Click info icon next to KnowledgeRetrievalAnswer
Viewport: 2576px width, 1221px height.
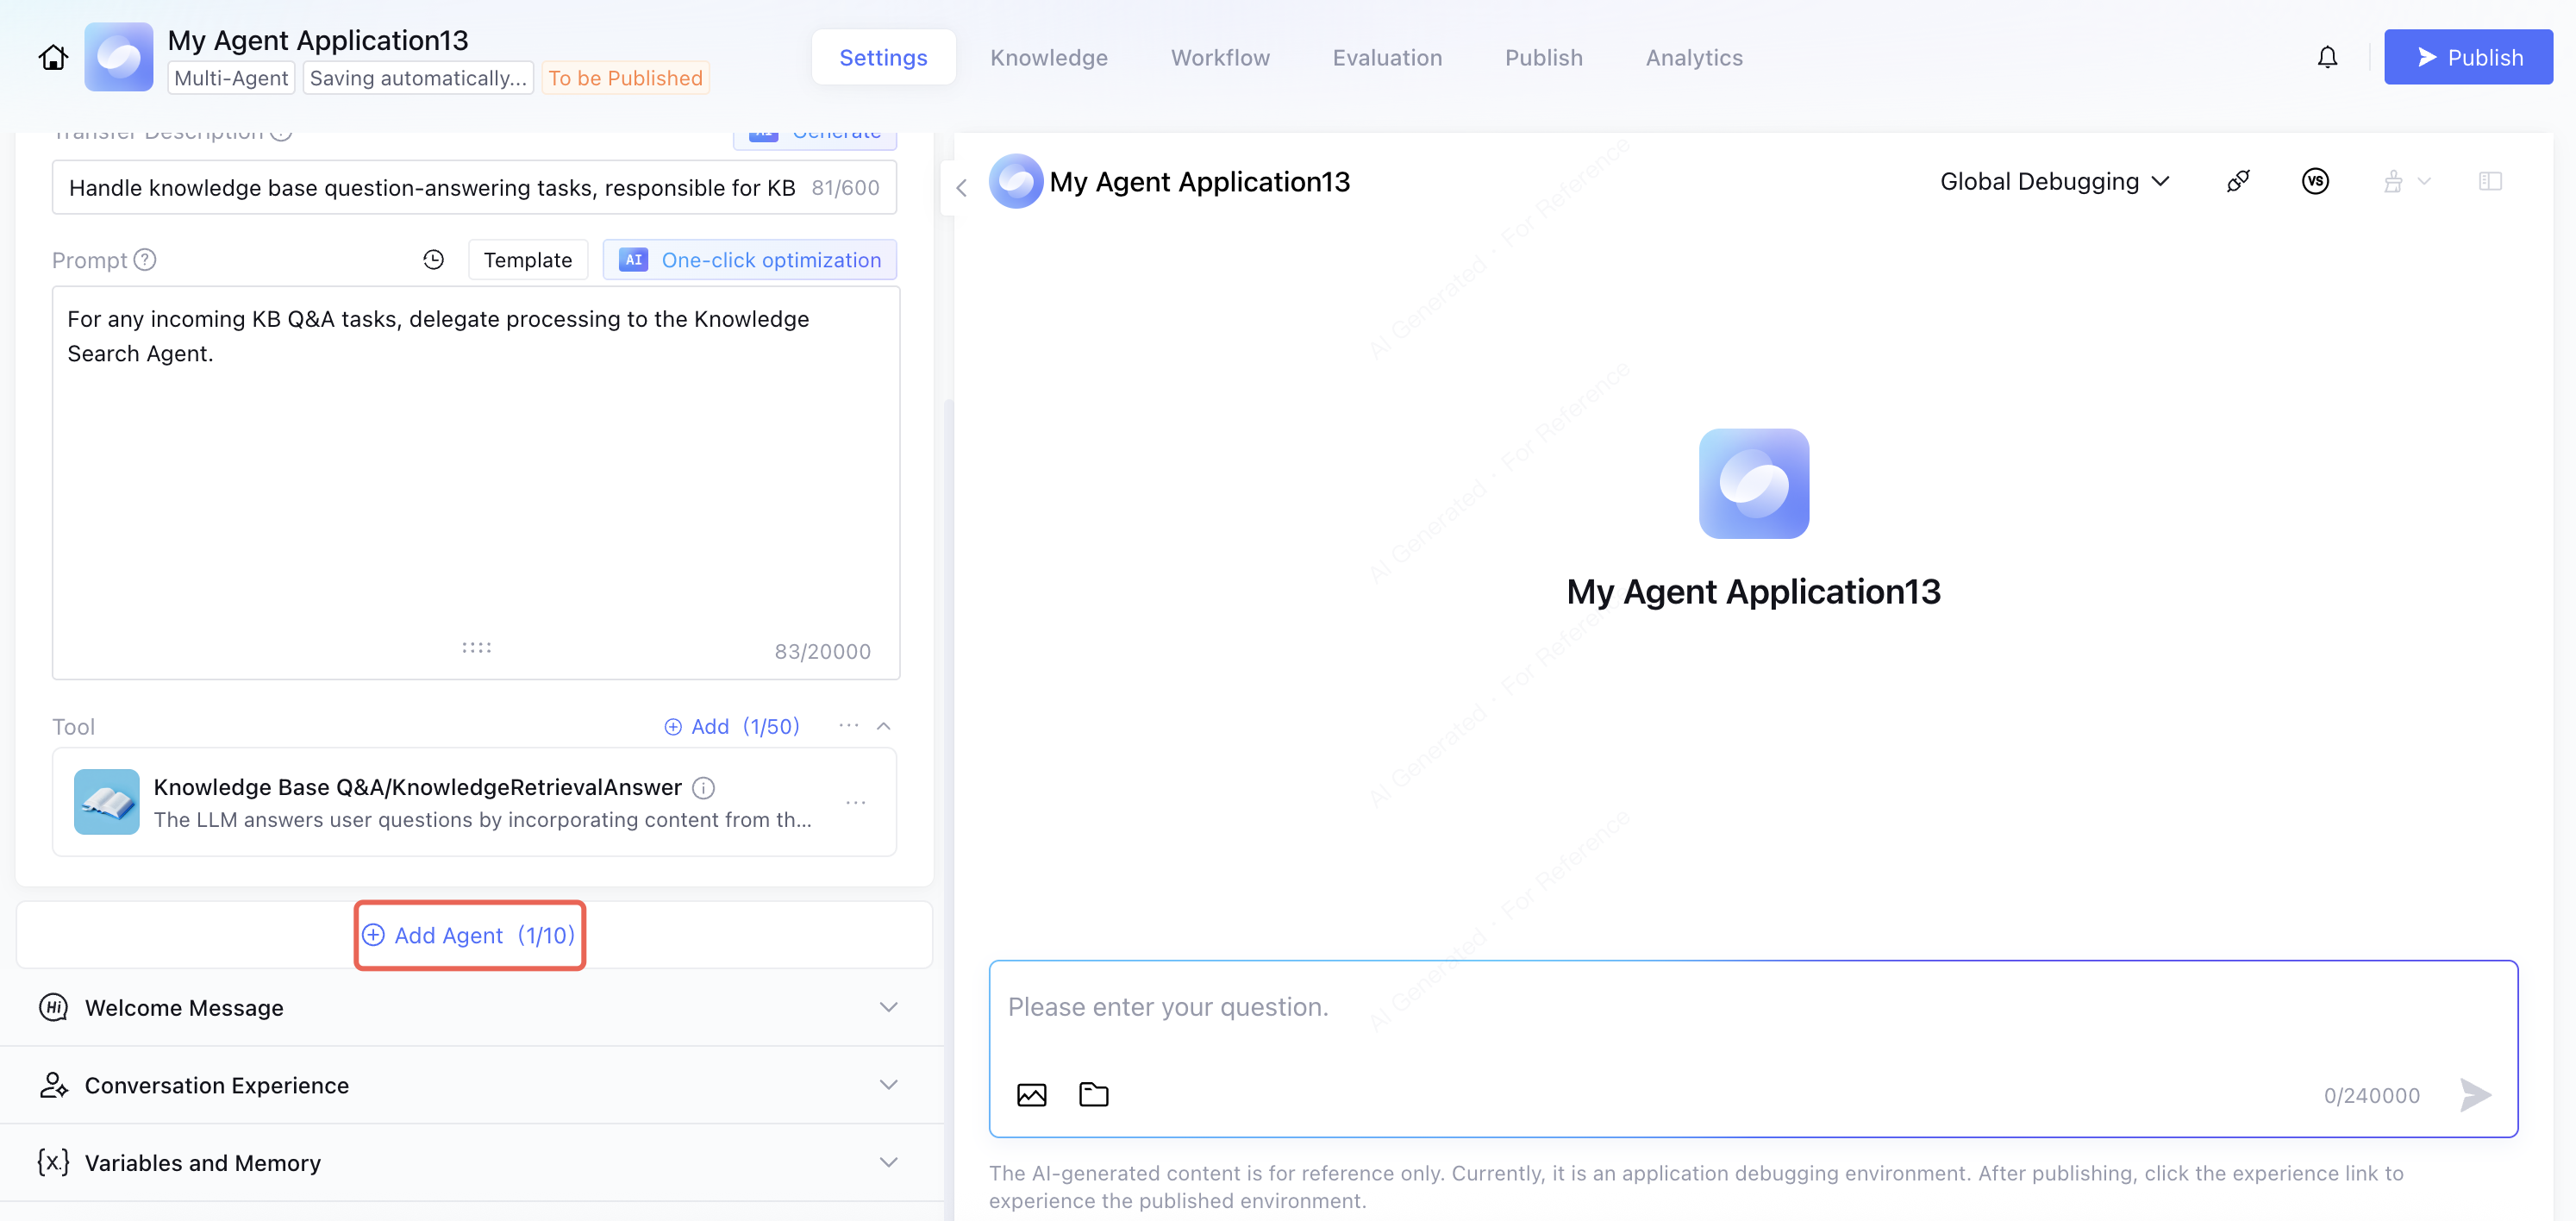click(x=704, y=788)
